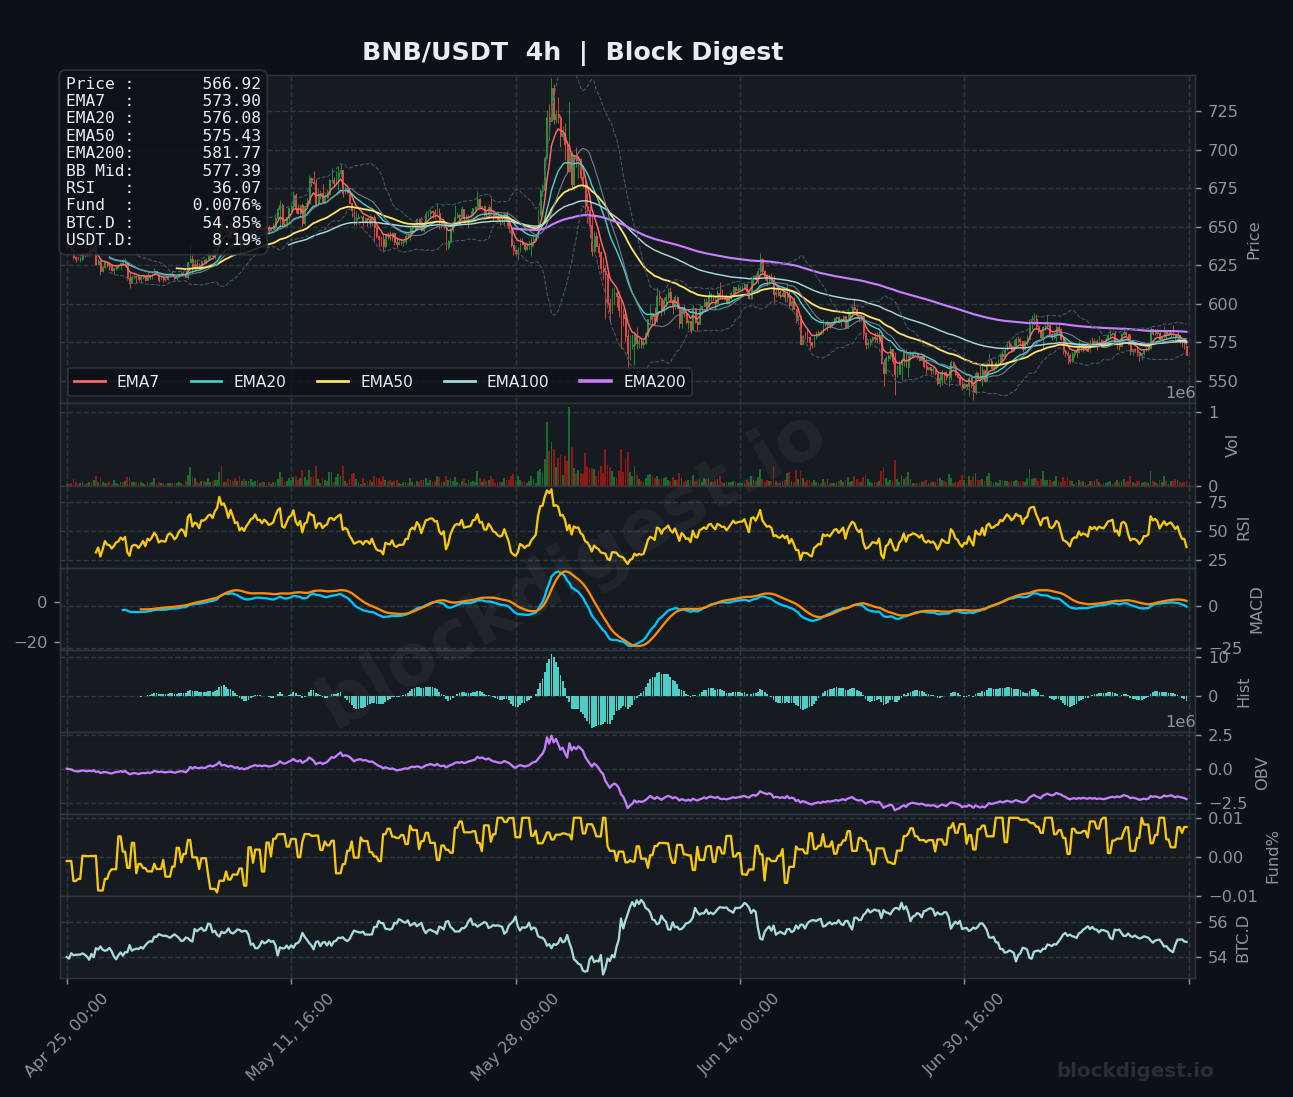The height and width of the screenshot is (1097, 1293).
Task: Click the blockdigest.io footer text
Action: [1135, 1071]
